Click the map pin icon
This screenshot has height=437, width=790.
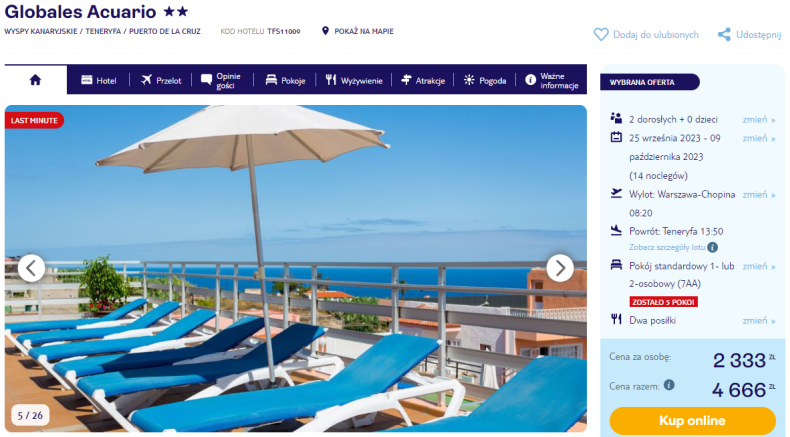click(325, 31)
